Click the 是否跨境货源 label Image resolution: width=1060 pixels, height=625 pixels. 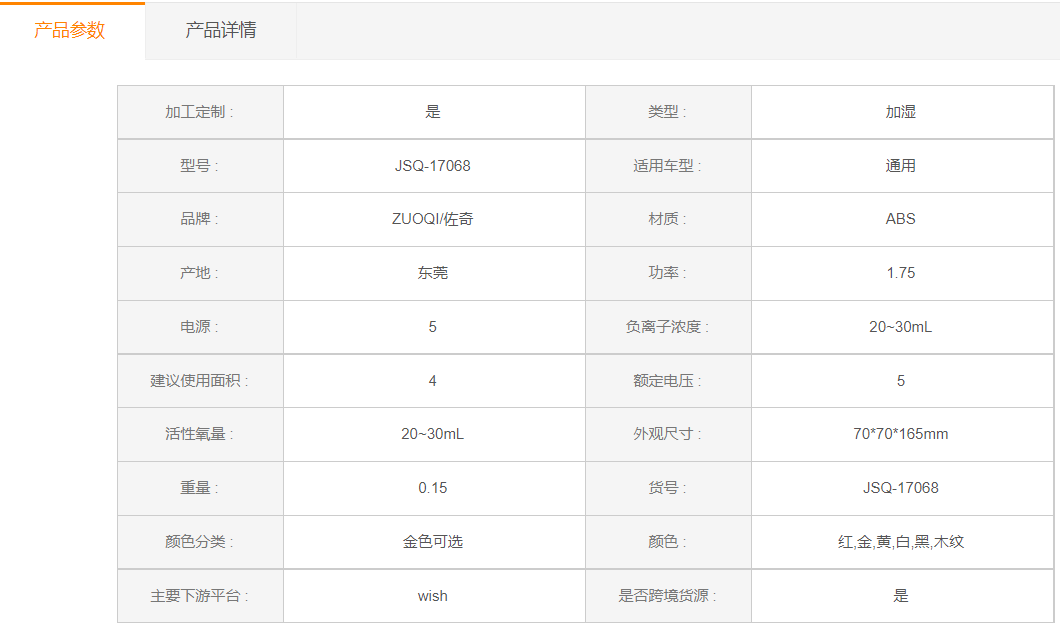tap(668, 596)
